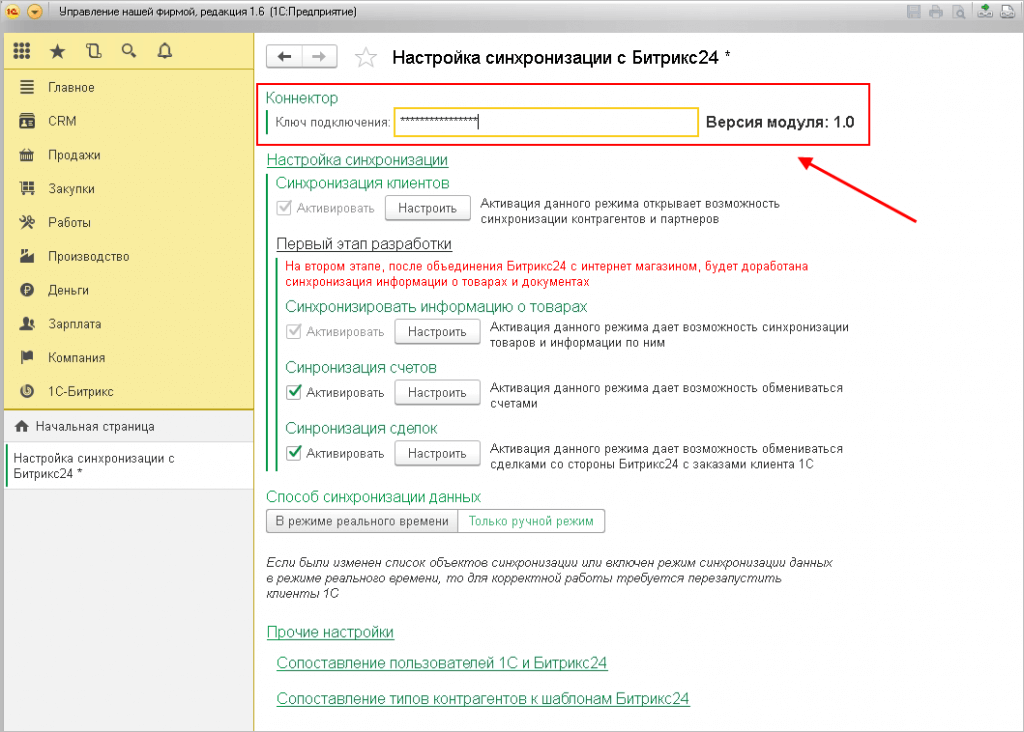The image size is (1024, 732).
Task: Open the search magnifier icon
Action: point(129,51)
